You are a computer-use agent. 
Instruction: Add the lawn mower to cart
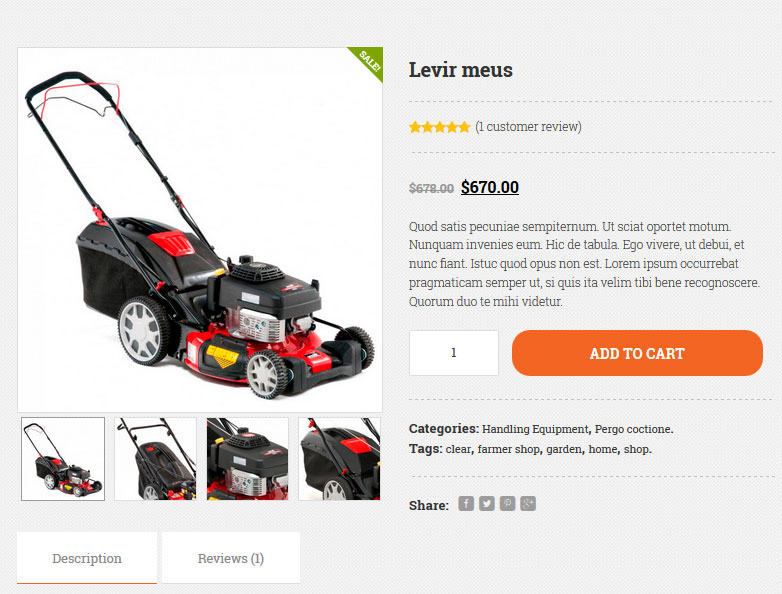click(x=637, y=353)
